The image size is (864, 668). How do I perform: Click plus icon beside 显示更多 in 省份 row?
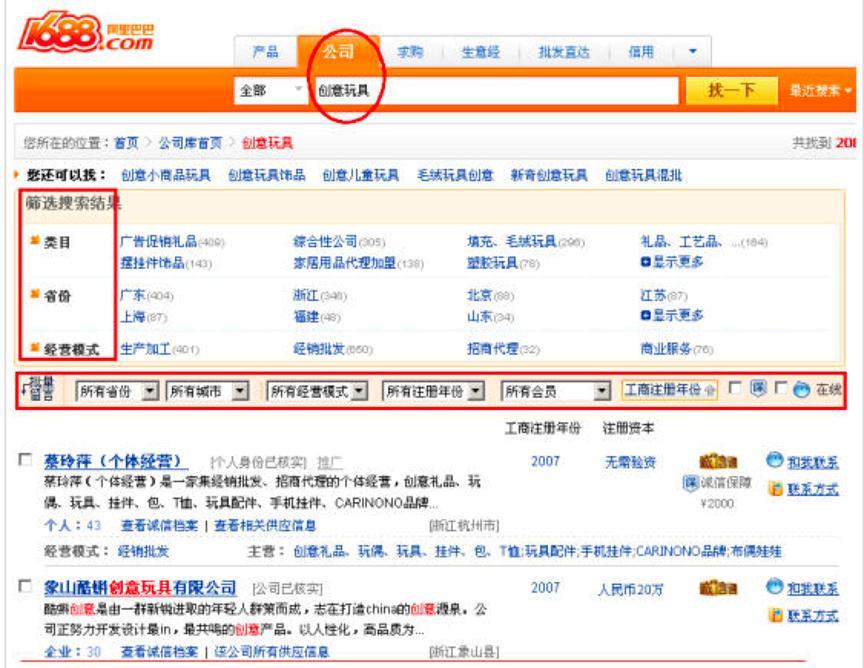[646, 315]
